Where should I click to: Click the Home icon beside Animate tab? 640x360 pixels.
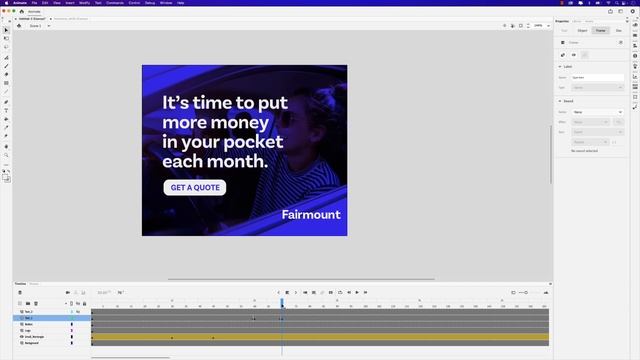[x=22, y=11]
